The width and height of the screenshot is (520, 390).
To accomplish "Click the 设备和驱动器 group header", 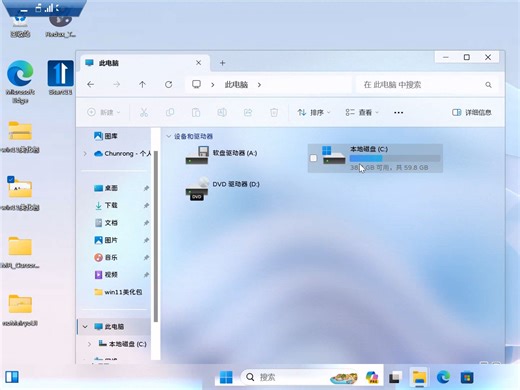I will [x=193, y=136].
